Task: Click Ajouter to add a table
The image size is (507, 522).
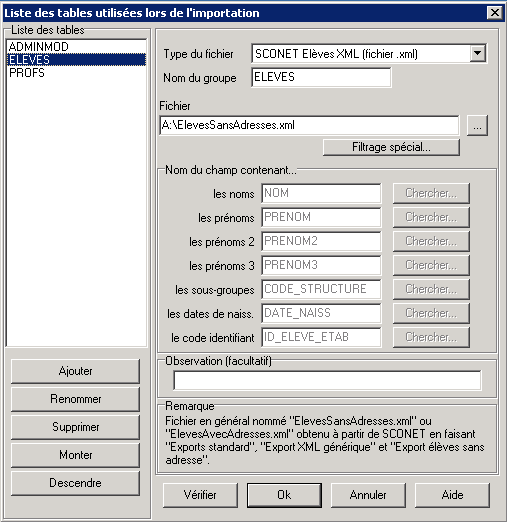Action: [75, 371]
